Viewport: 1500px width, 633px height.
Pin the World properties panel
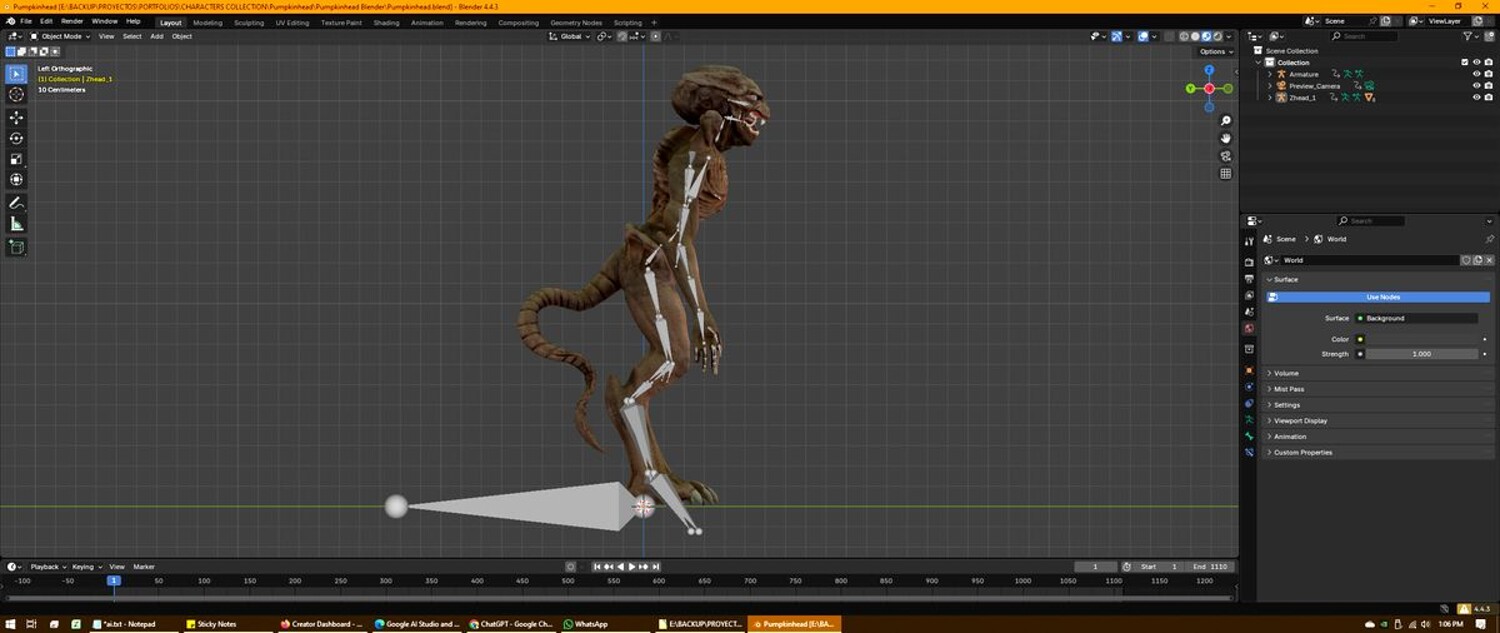tap(1489, 239)
